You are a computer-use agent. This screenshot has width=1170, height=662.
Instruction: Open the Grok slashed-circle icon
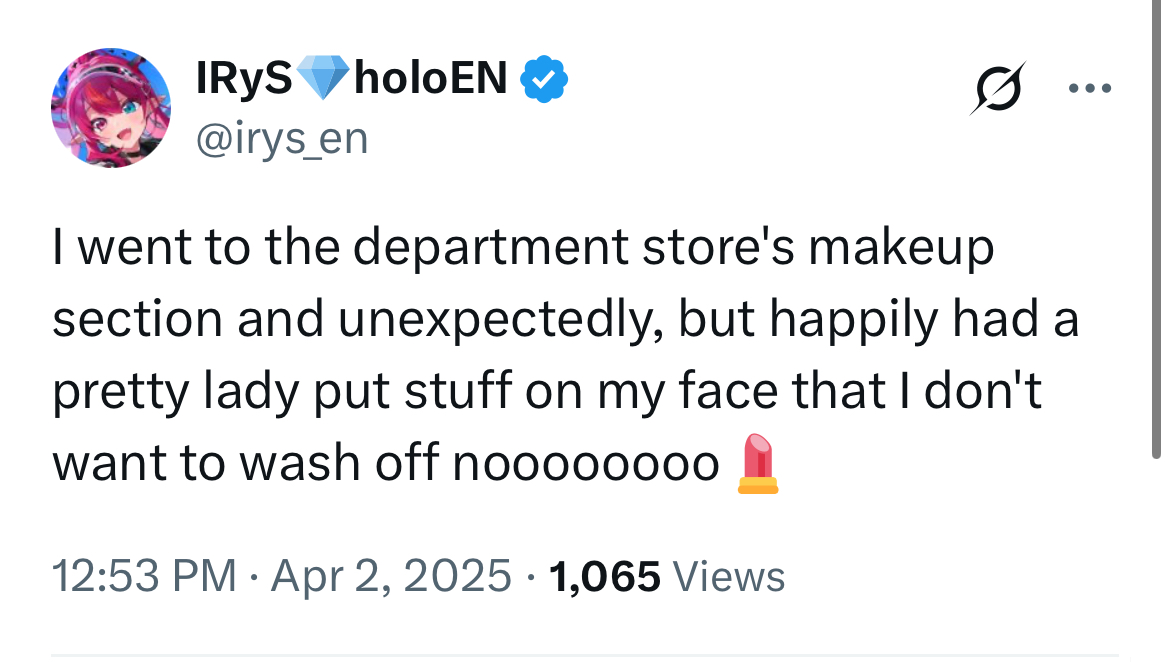pos(996,87)
